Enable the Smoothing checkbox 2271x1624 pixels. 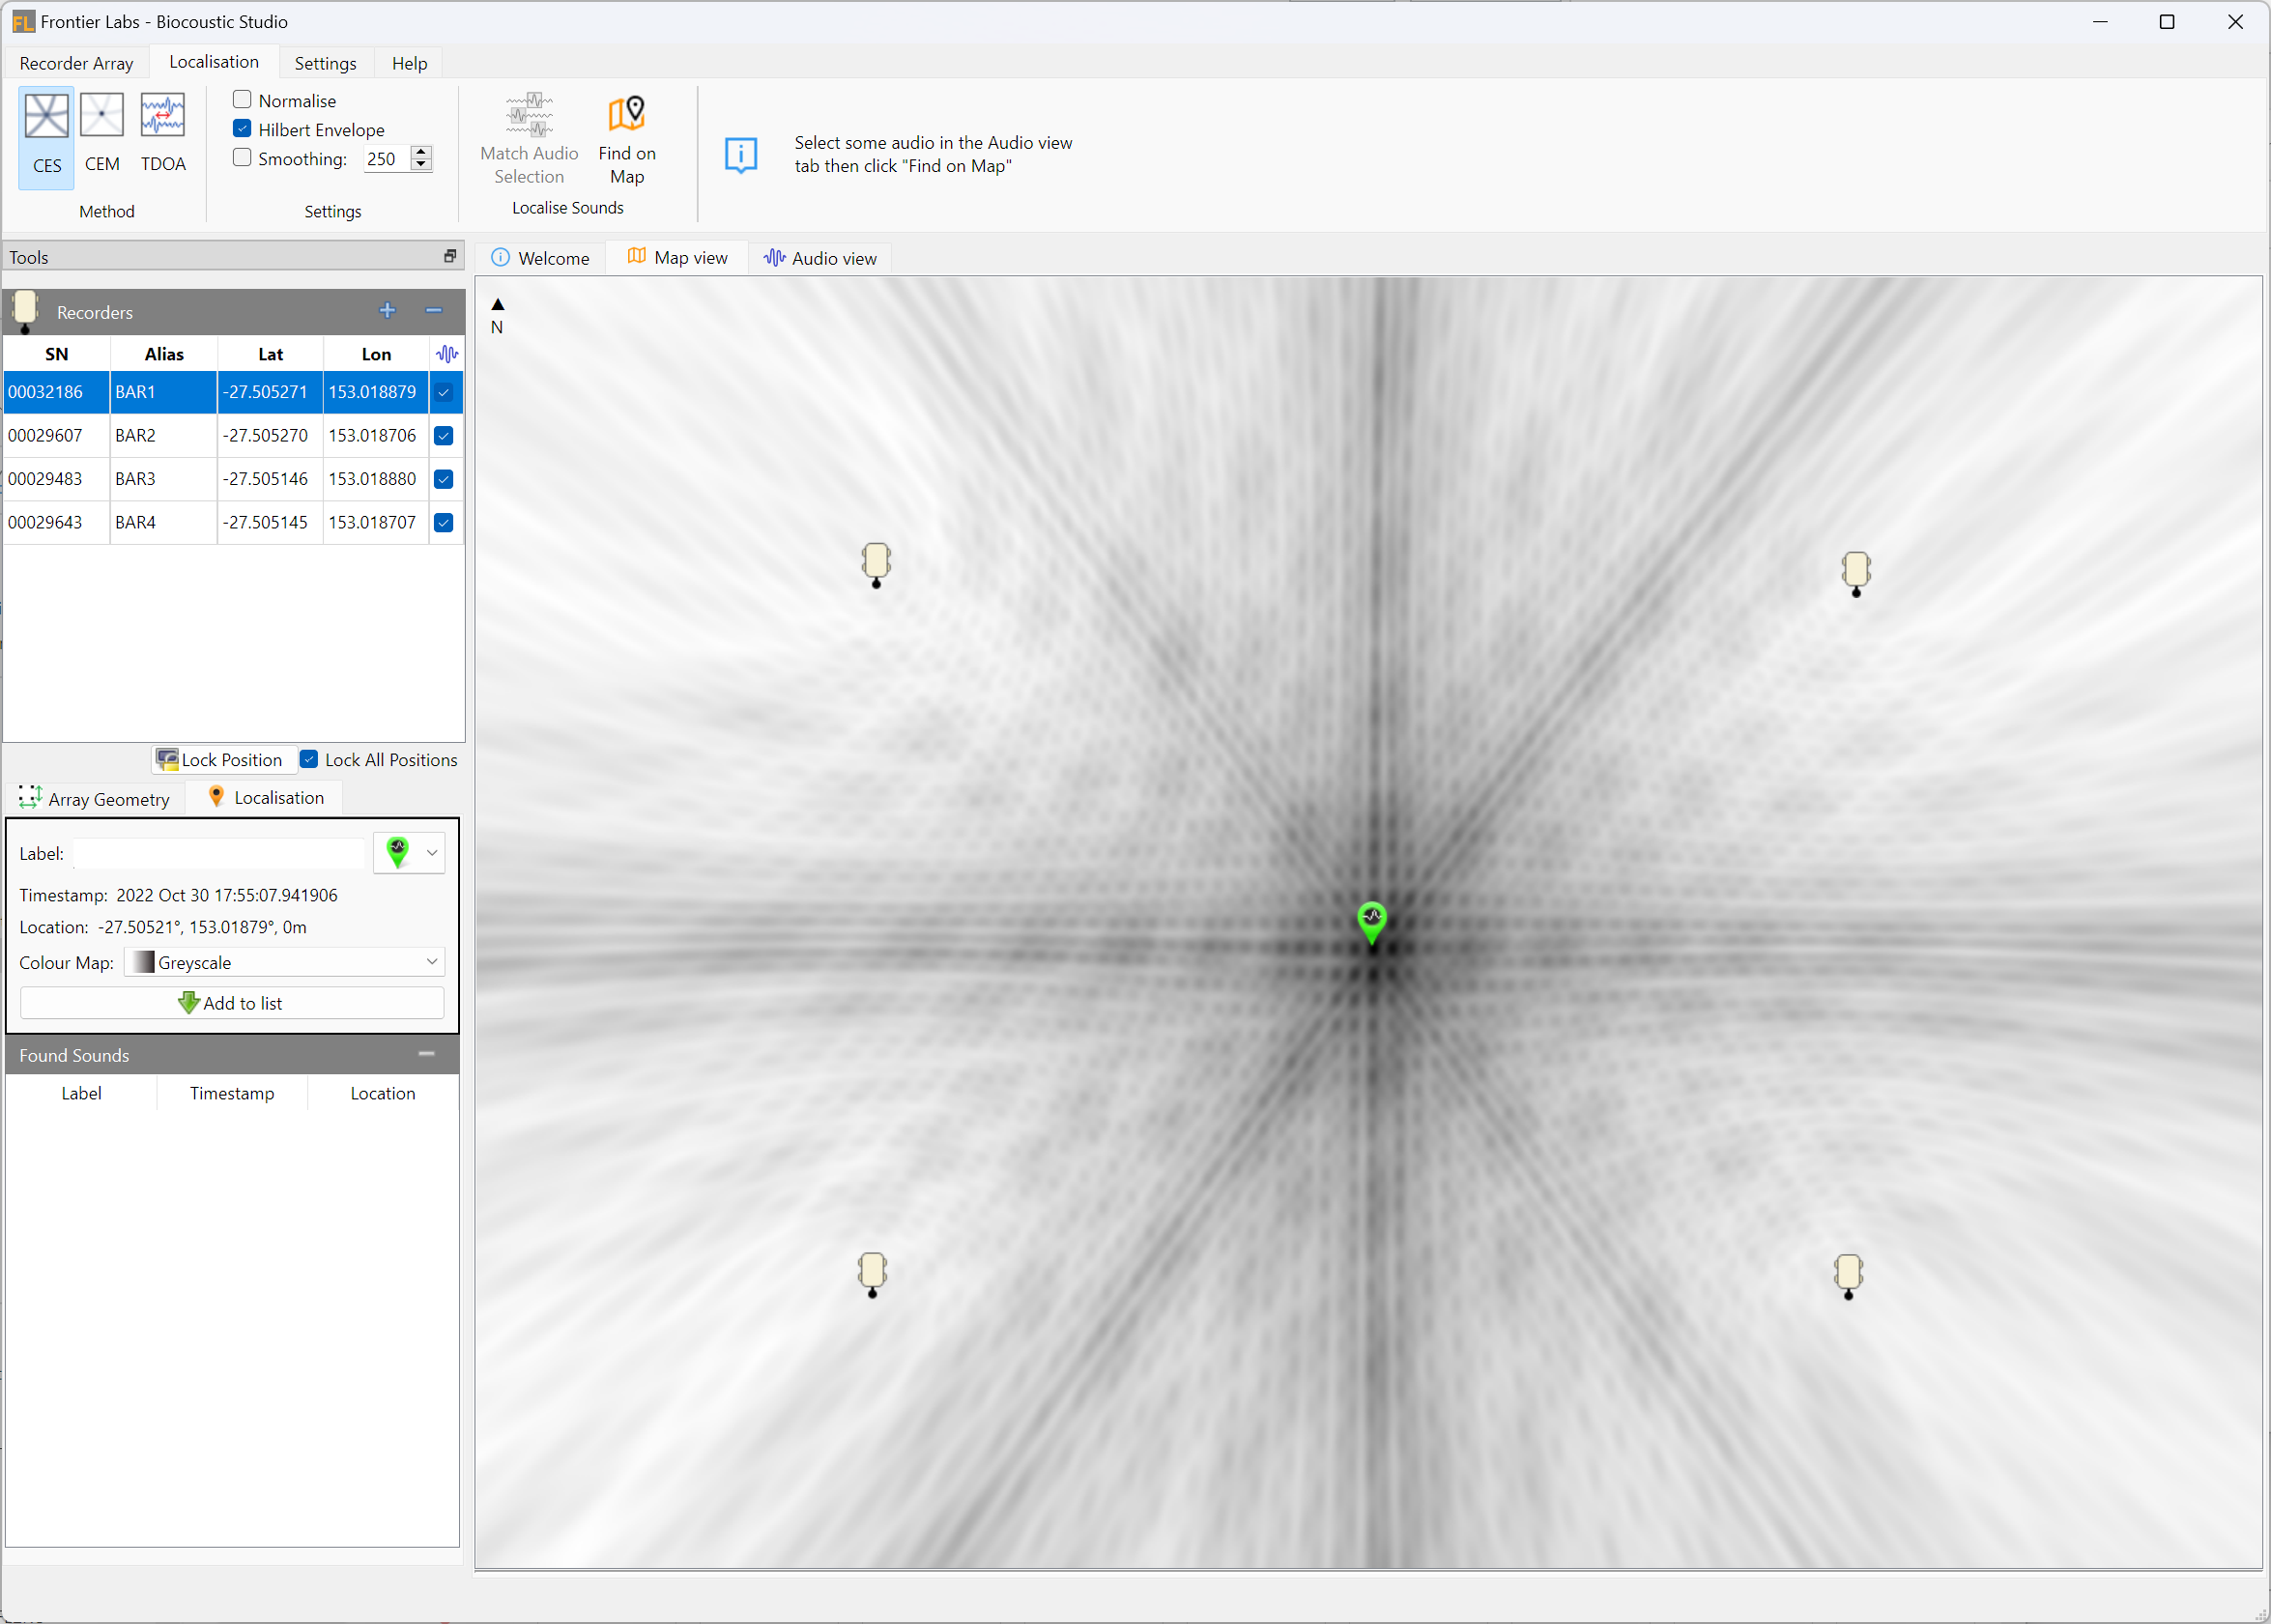coord(242,158)
